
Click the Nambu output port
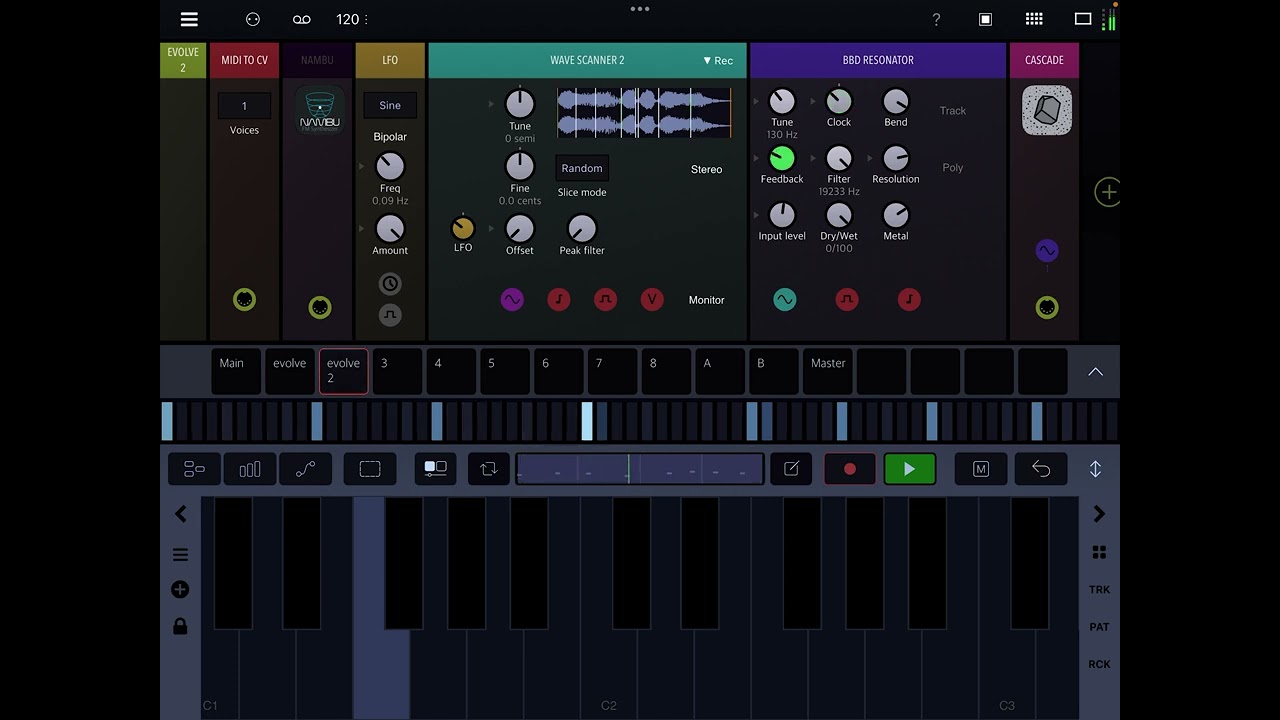pos(320,307)
